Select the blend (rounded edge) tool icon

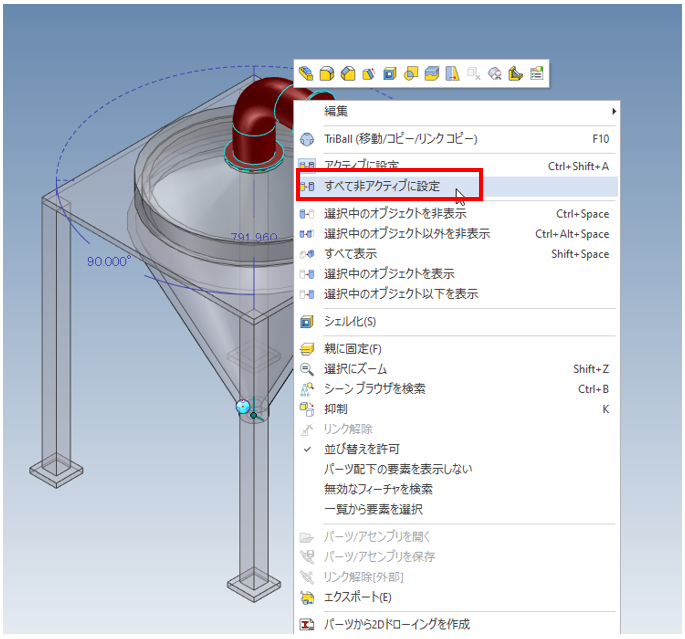pos(327,73)
